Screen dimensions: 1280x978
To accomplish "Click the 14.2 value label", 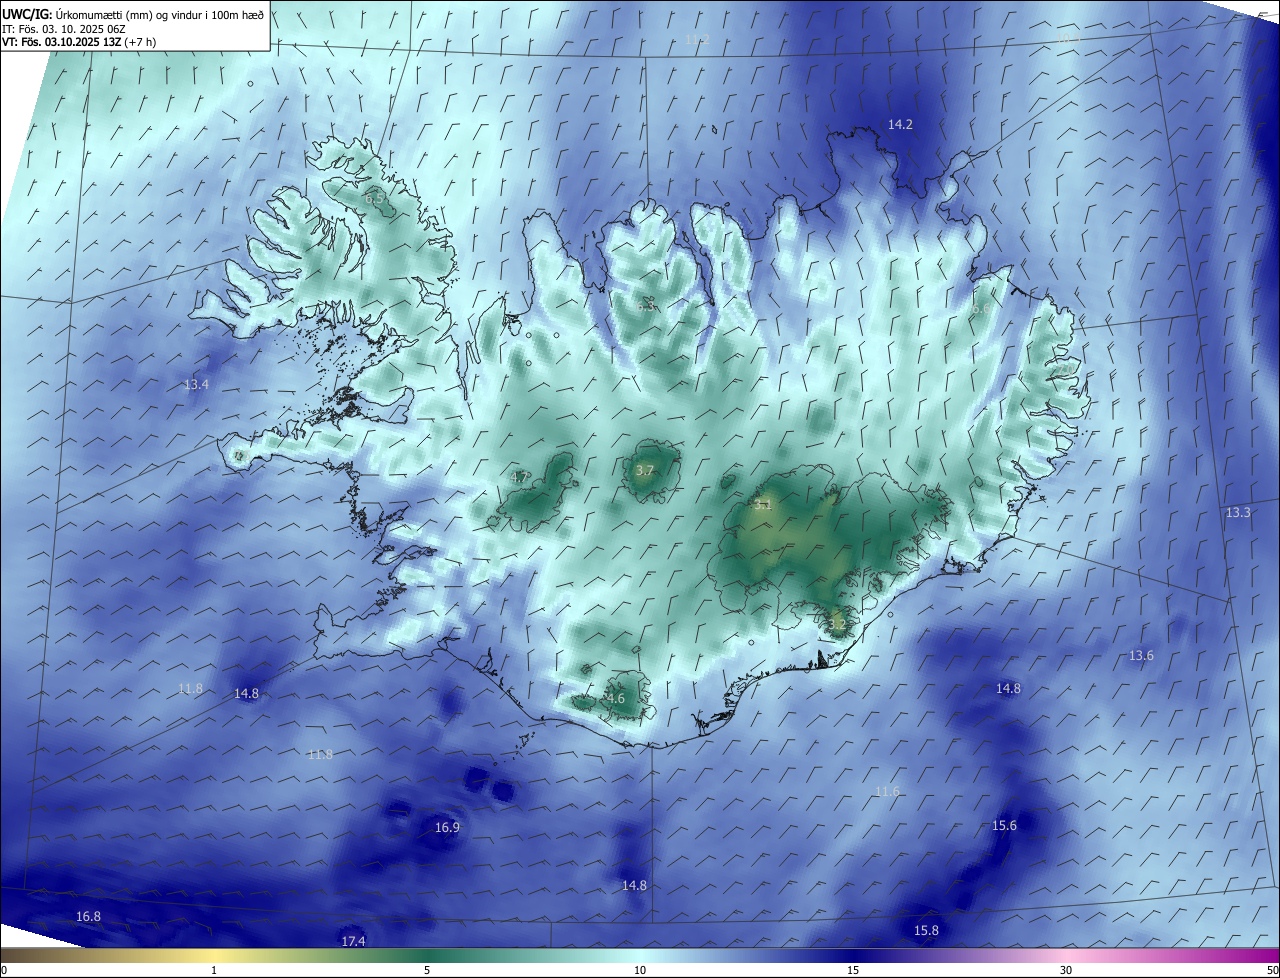I will [x=900, y=125].
